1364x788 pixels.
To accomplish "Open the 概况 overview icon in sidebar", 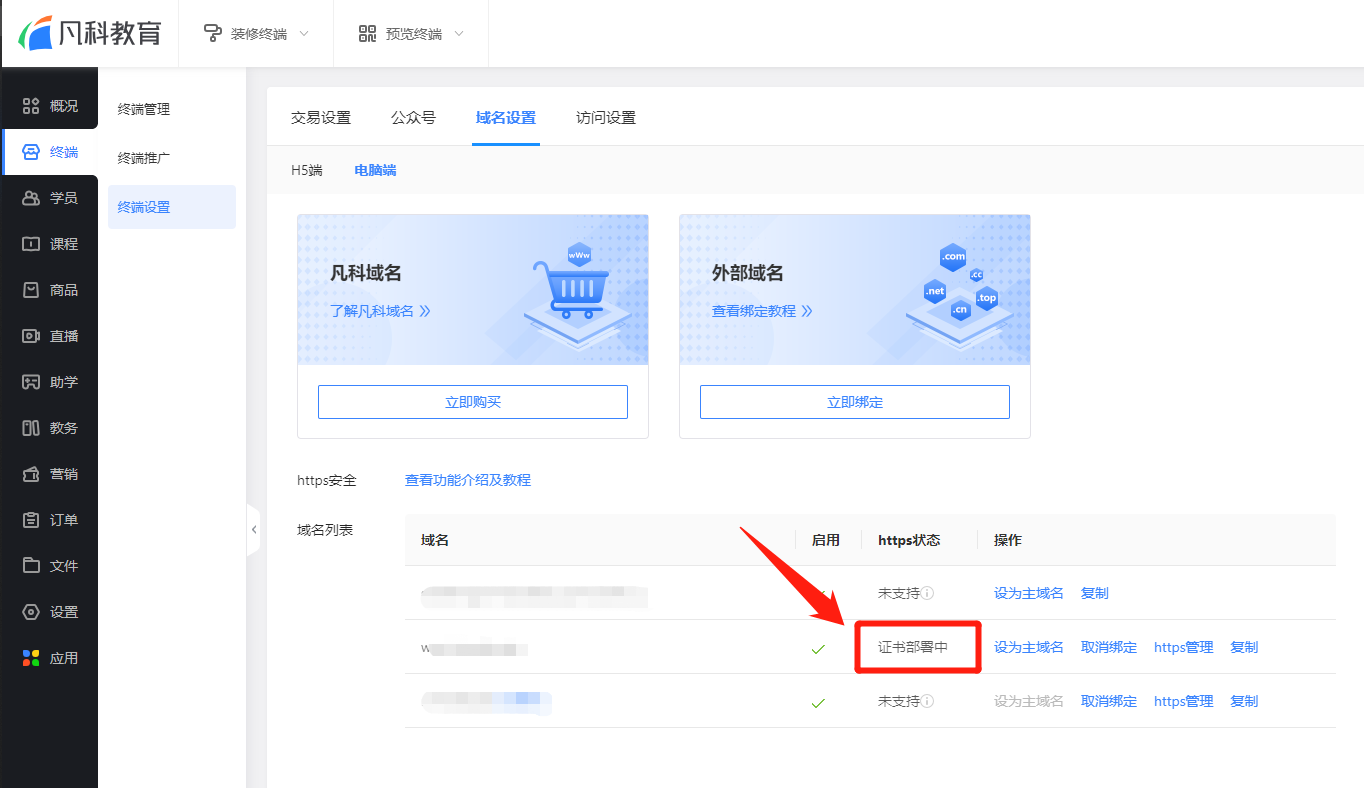I will [x=31, y=106].
